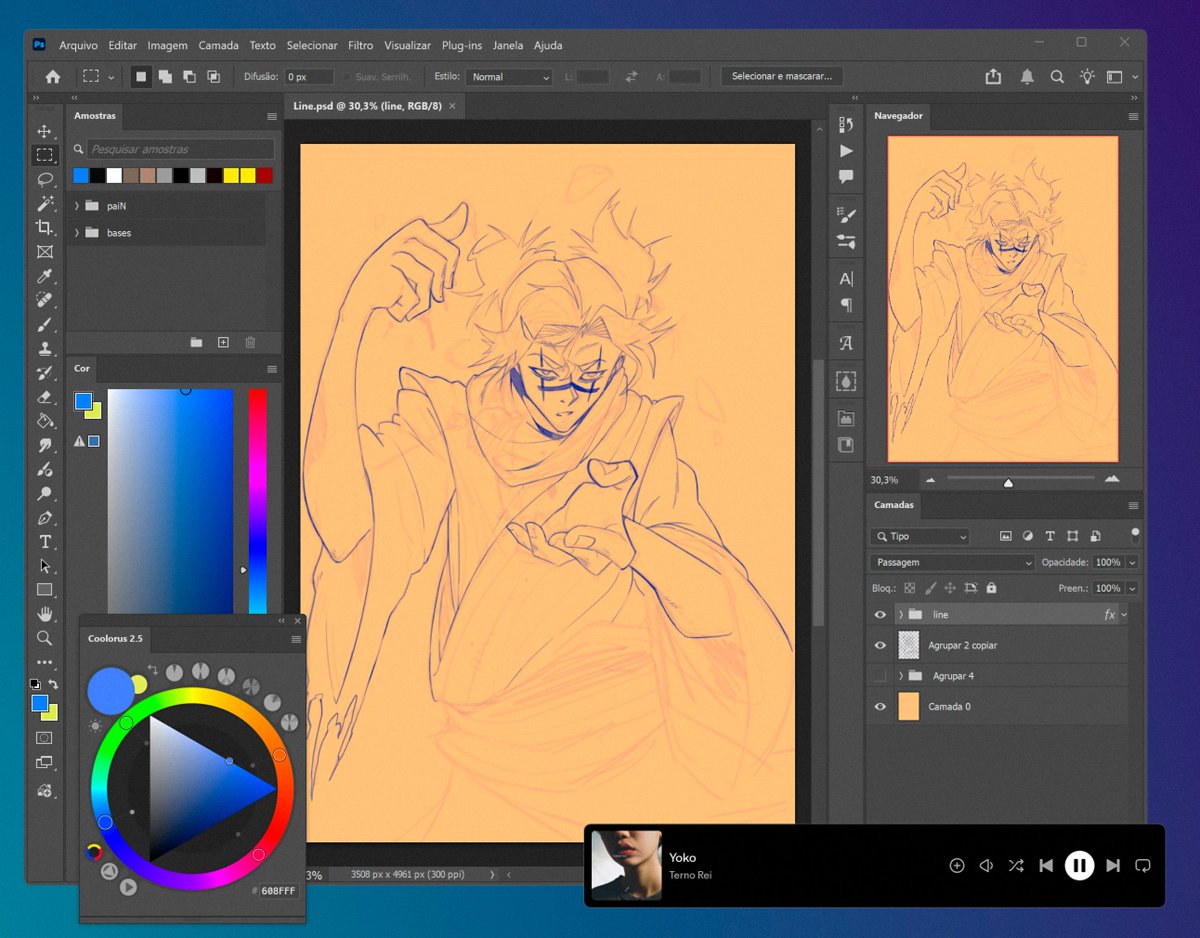This screenshot has height=938, width=1200.
Task: Toggle shuffle in the music player
Action: coord(1016,866)
